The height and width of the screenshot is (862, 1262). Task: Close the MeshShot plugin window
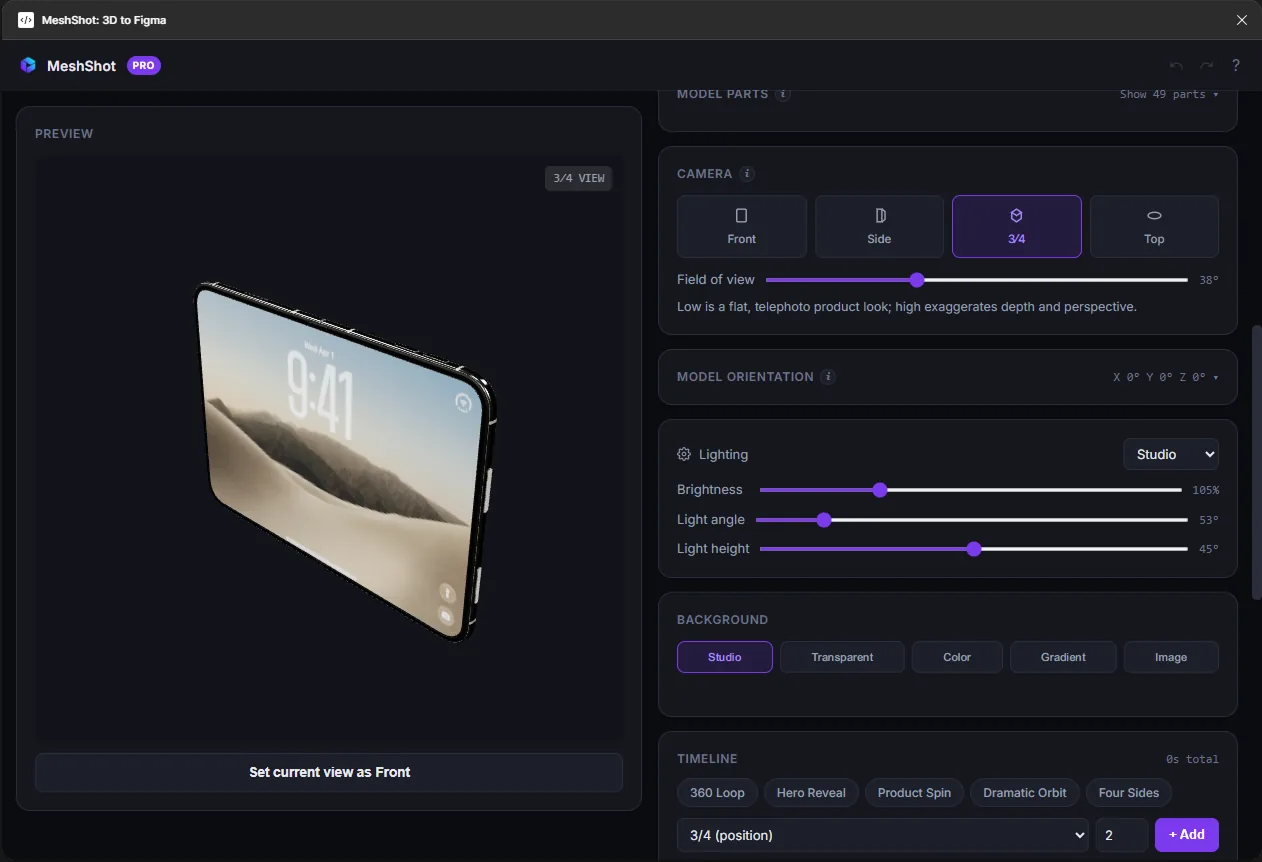(1242, 20)
